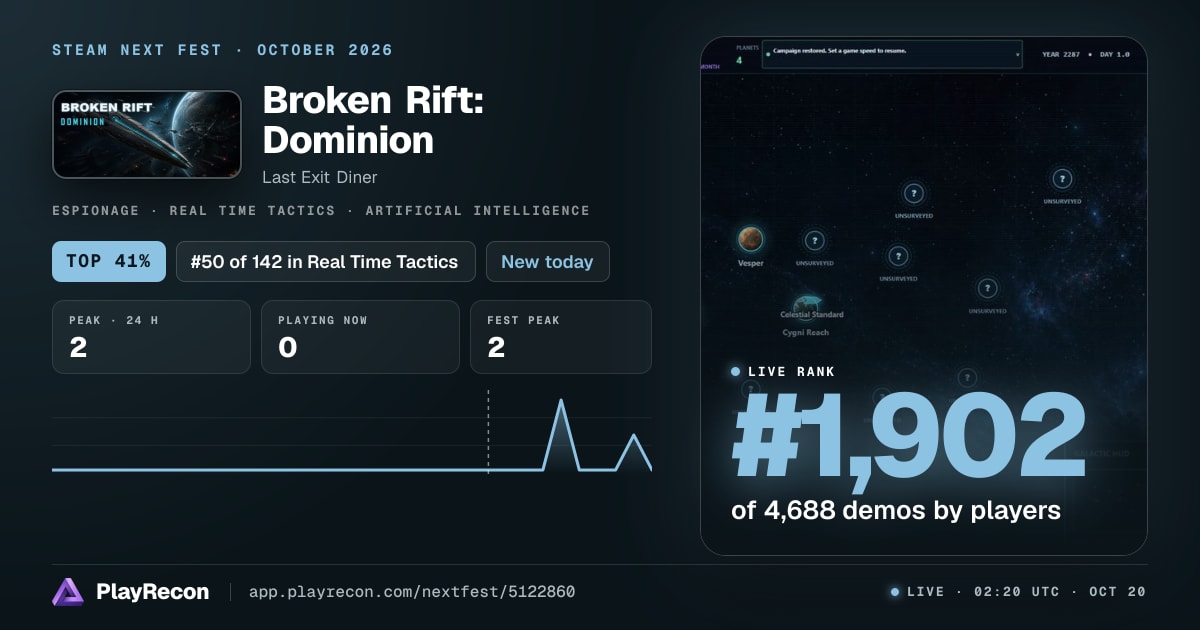Expand the campaign message log dropdown arrow

(x=1018, y=55)
